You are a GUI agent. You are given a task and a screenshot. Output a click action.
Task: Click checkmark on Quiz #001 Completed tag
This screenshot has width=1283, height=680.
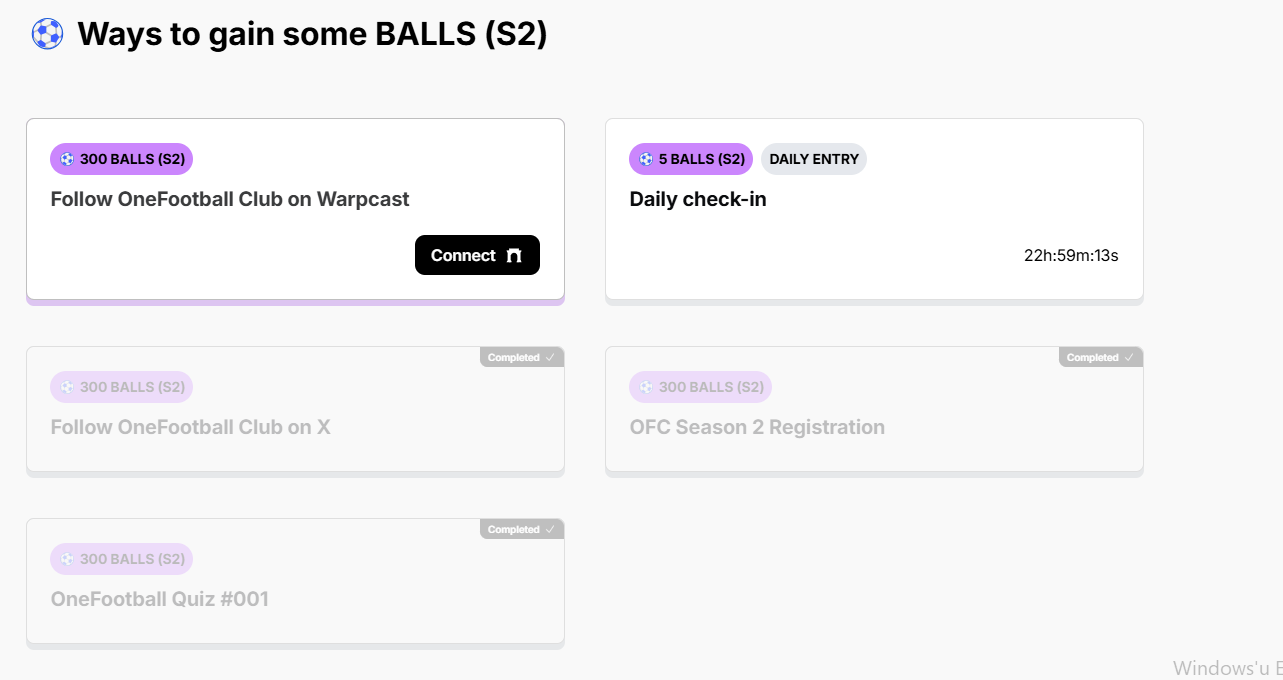pyautogui.click(x=550, y=529)
